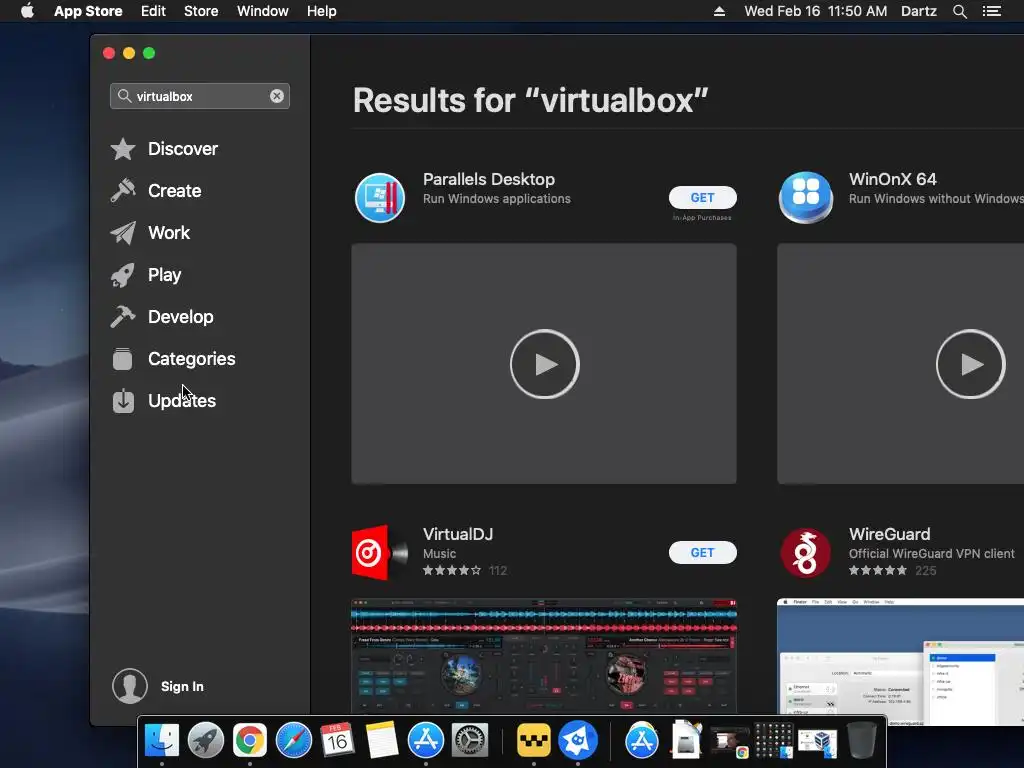Click the date and time display
The width and height of the screenshot is (1024, 768).
816,11
